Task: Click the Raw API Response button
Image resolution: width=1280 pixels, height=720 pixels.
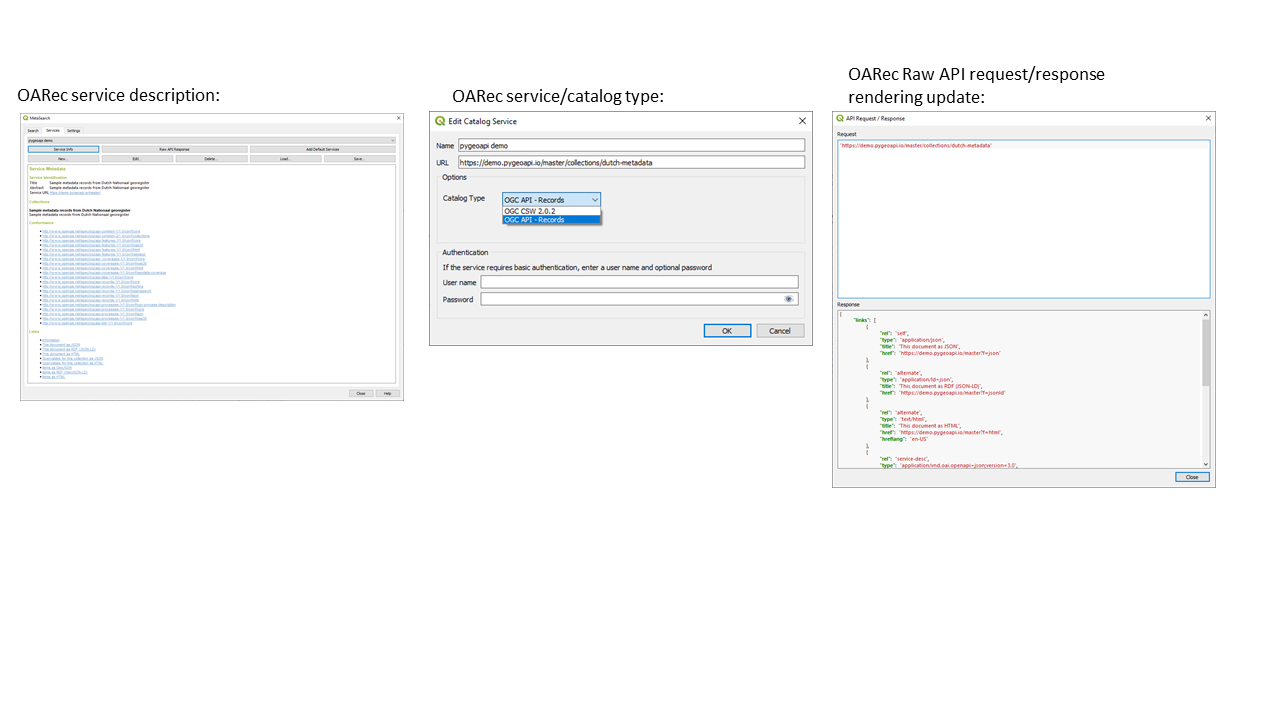Action: pyautogui.click(x=174, y=149)
